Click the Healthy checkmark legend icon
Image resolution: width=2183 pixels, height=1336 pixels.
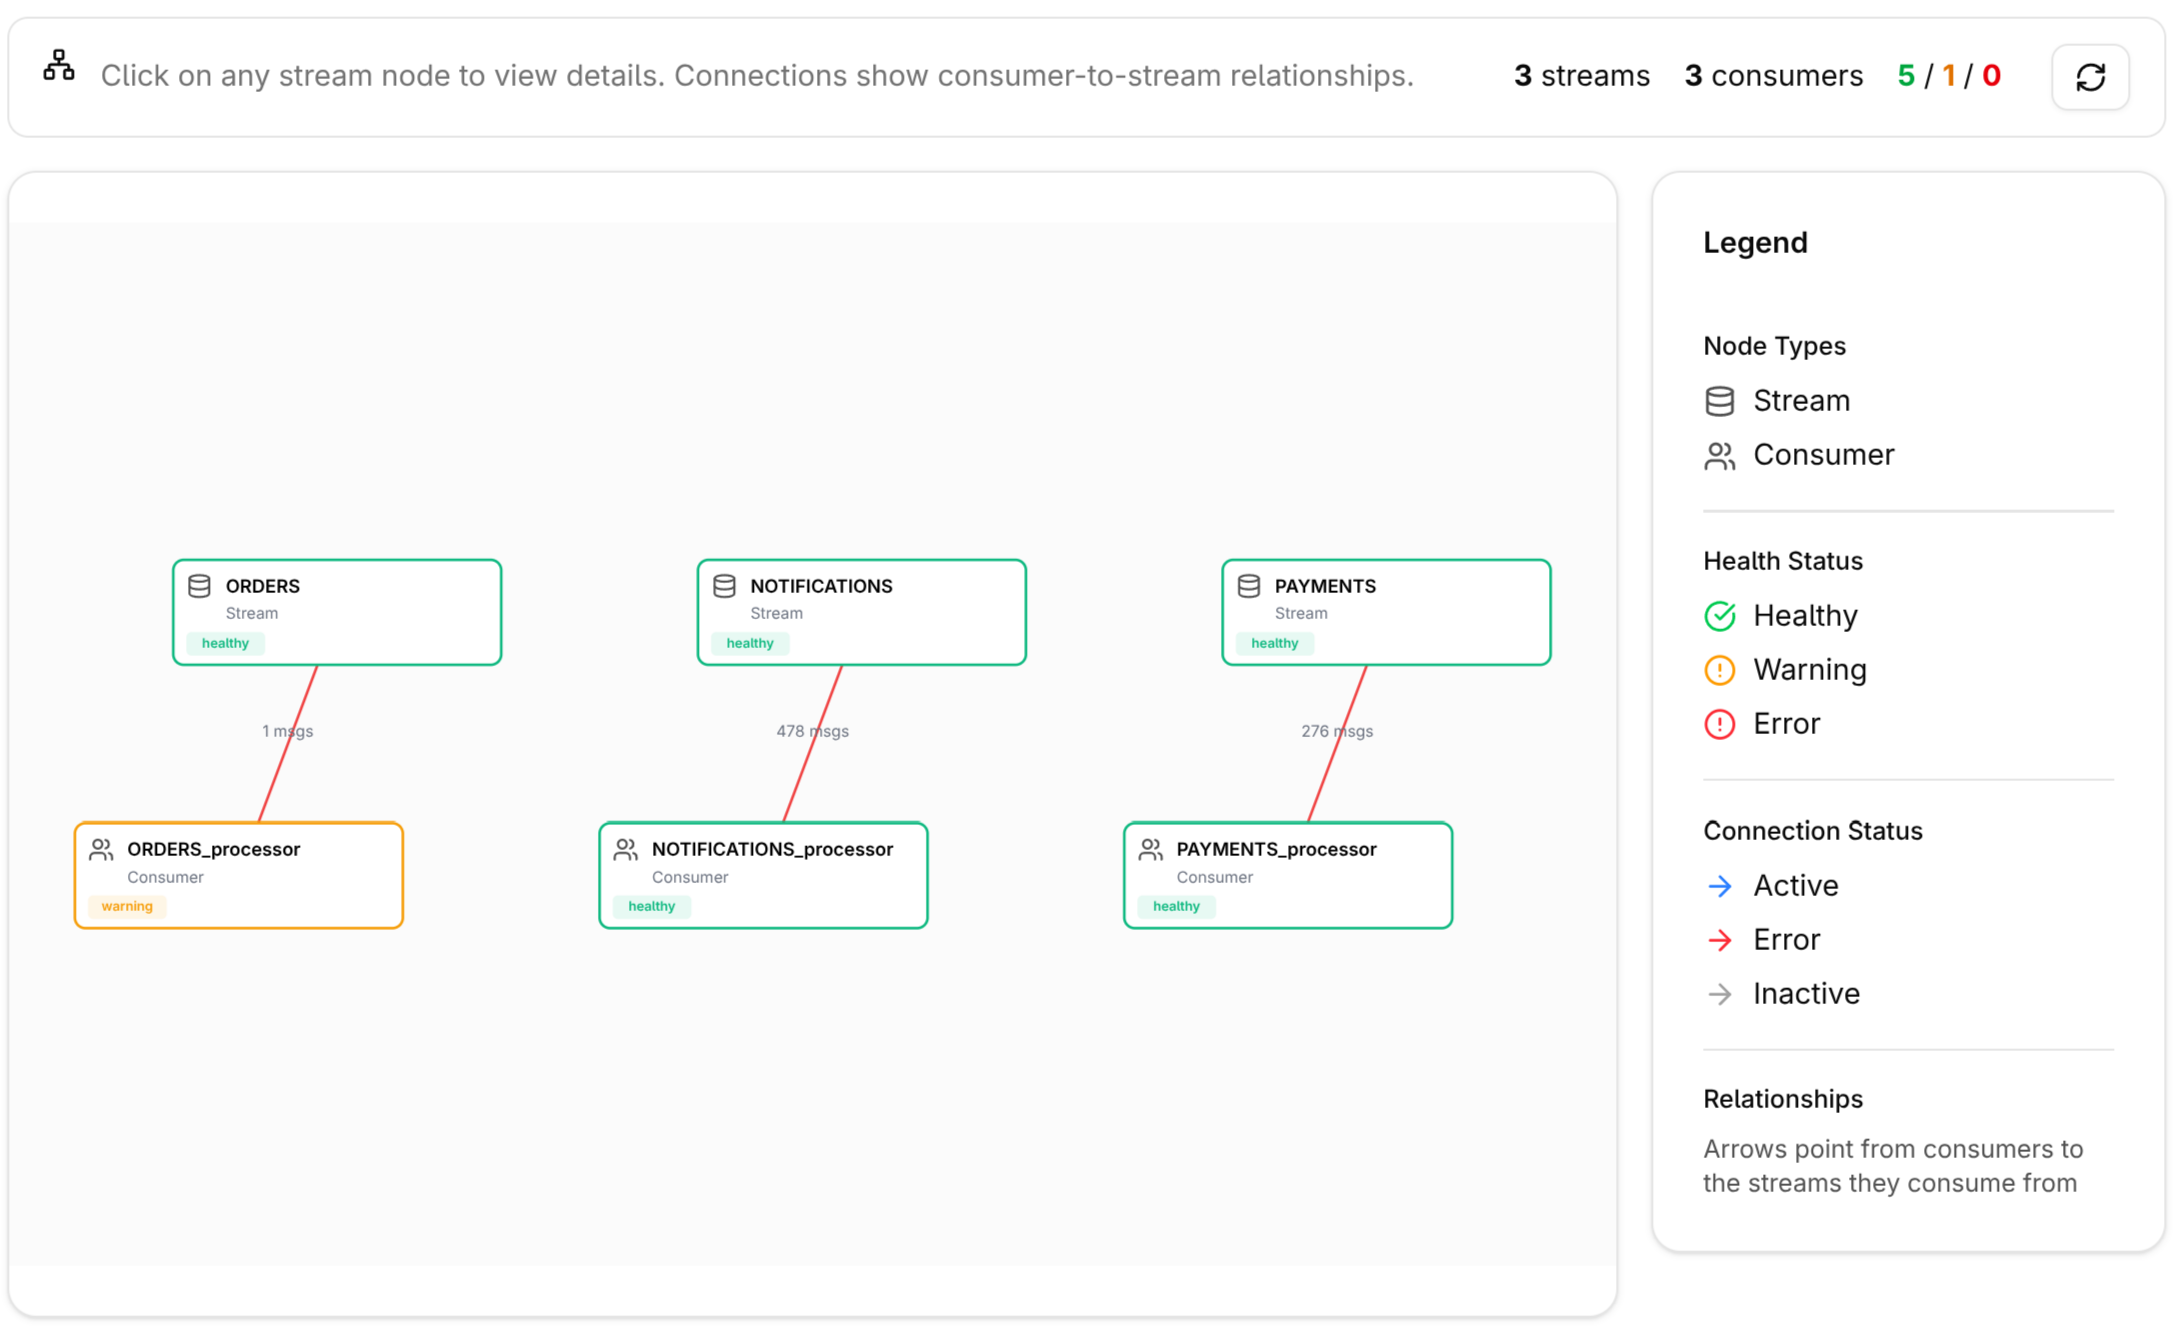(1719, 616)
